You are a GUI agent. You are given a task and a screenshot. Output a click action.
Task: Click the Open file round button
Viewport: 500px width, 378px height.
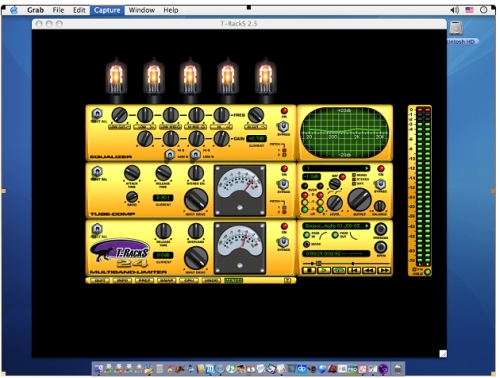[x=381, y=247]
